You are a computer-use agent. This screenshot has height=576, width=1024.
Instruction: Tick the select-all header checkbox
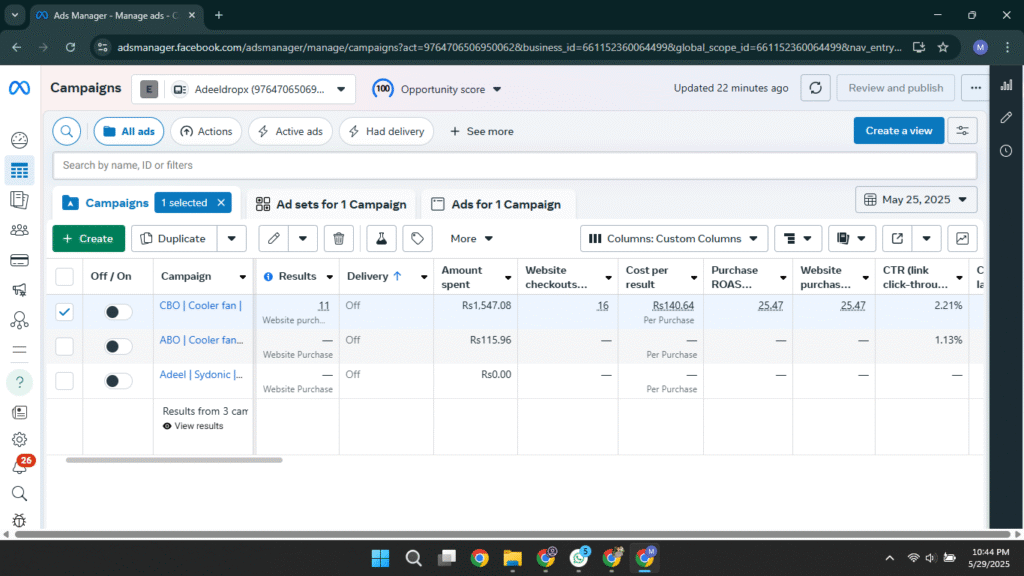(64, 276)
